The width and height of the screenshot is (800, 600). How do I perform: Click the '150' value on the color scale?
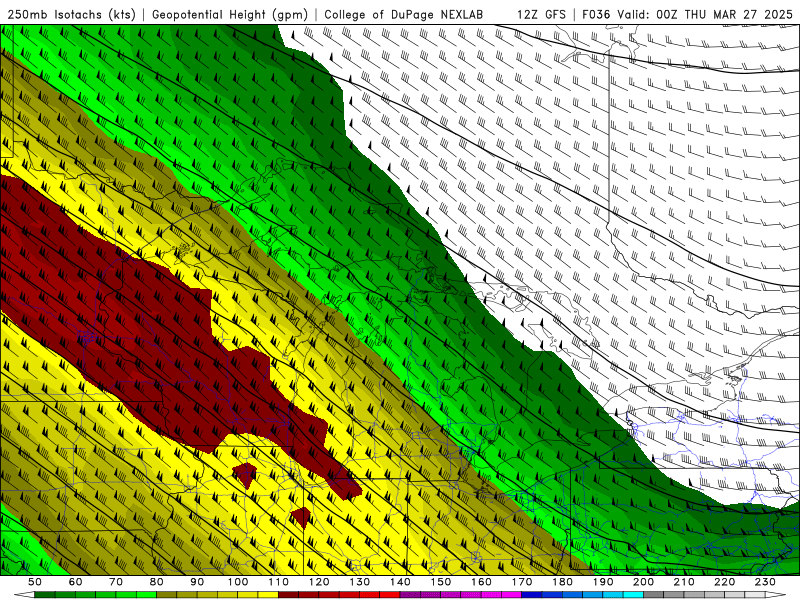coord(440,582)
